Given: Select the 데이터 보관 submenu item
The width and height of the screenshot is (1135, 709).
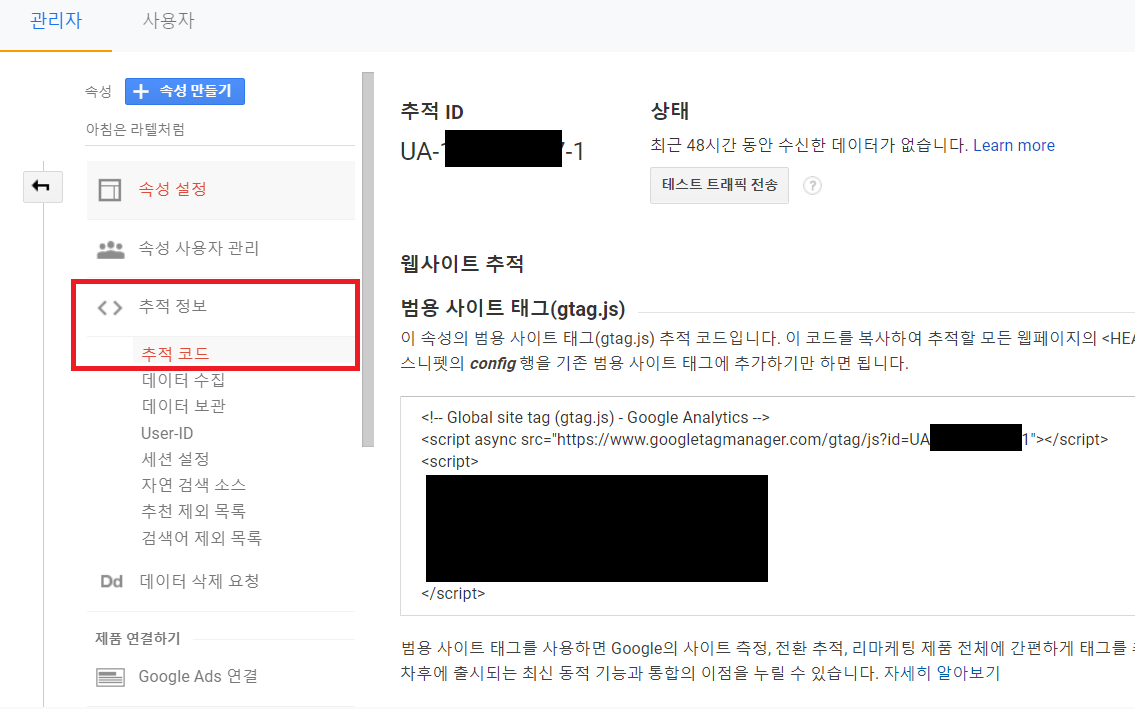Looking at the screenshot, I should pos(183,406).
